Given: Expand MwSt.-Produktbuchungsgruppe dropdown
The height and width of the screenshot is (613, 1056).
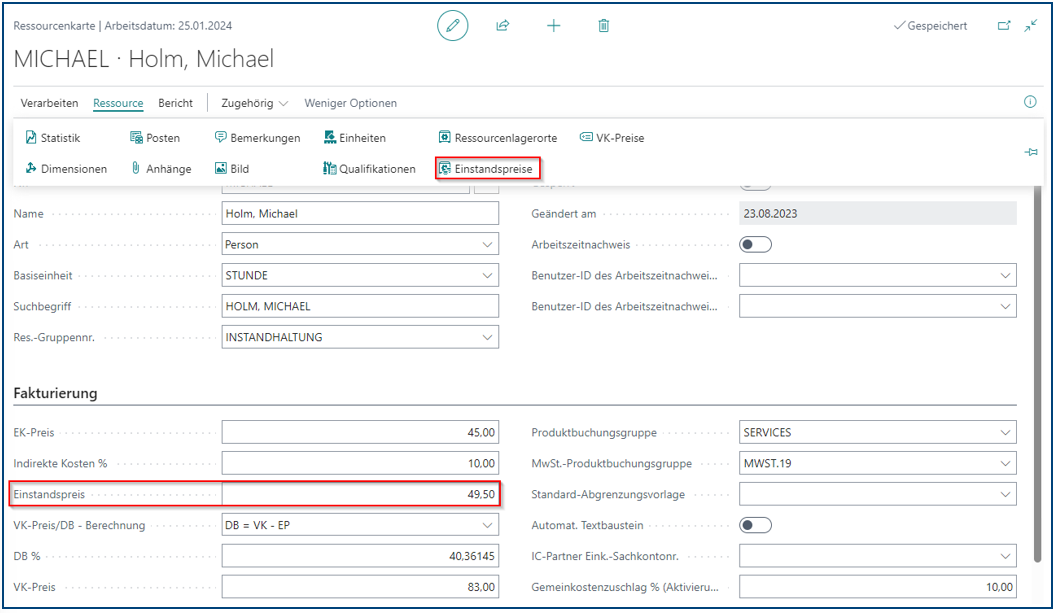Looking at the screenshot, I should tap(1005, 463).
